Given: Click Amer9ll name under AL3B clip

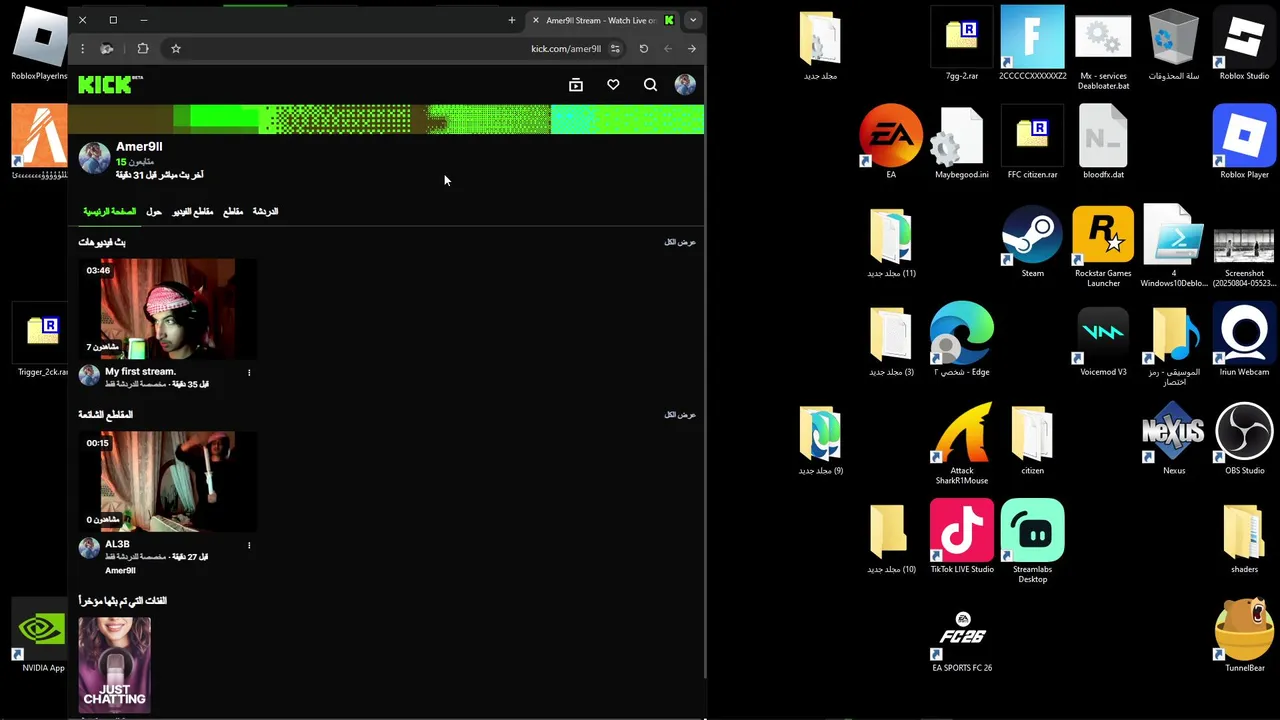Looking at the screenshot, I should coord(120,570).
